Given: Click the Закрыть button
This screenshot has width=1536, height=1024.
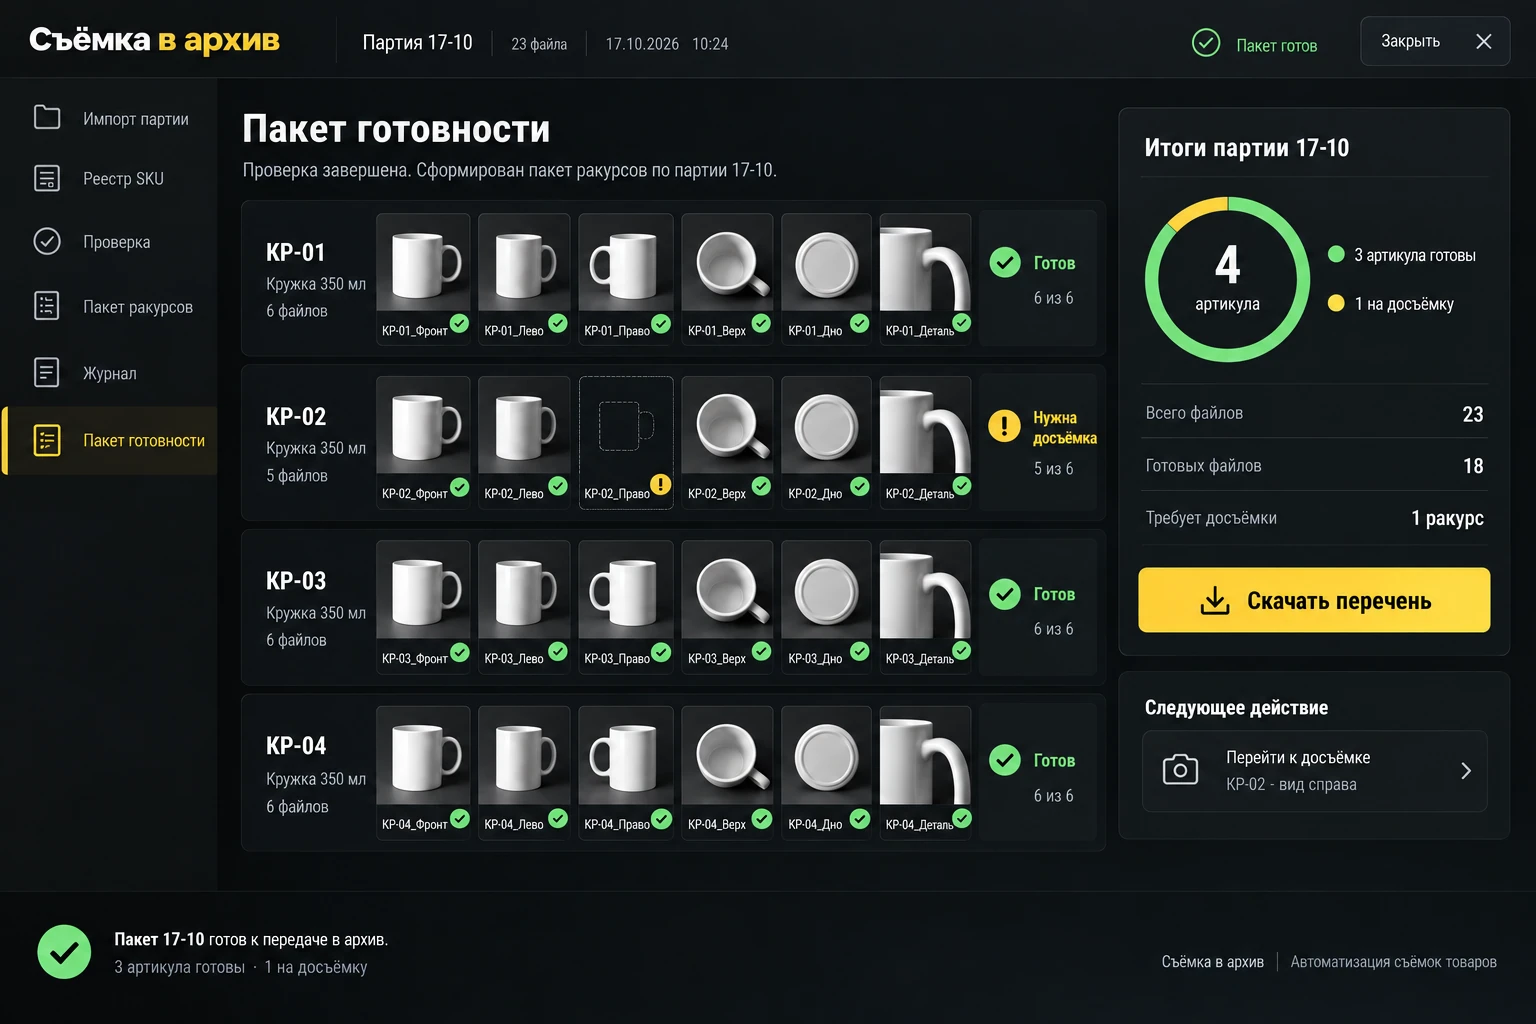Looking at the screenshot, I should point(1435,41).
